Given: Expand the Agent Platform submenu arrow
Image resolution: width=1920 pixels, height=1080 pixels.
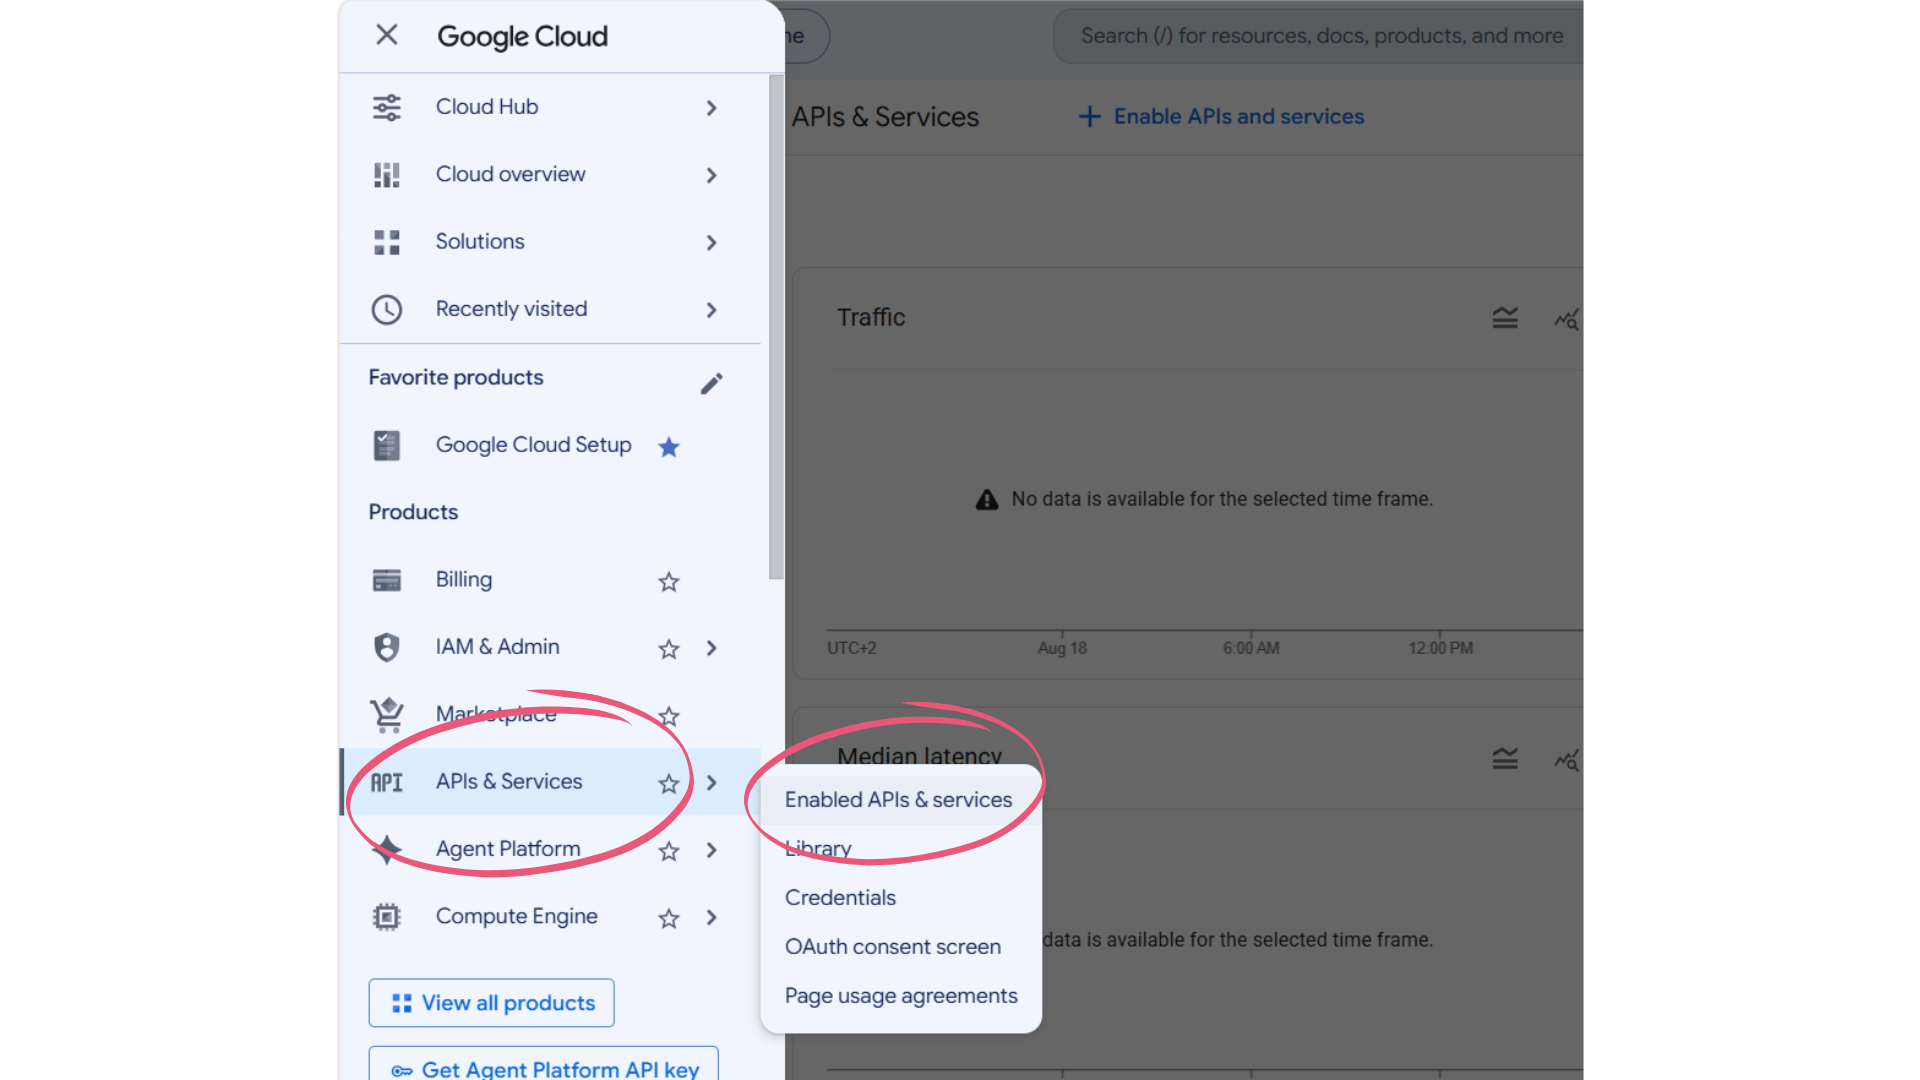Looking at the screenshot, I should 711,850.
